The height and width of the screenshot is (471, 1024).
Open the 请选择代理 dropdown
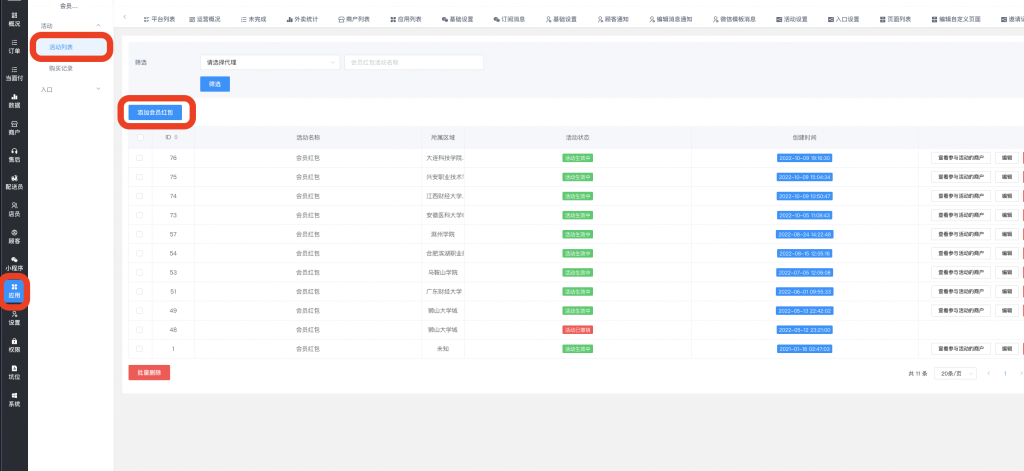point(268,62)
